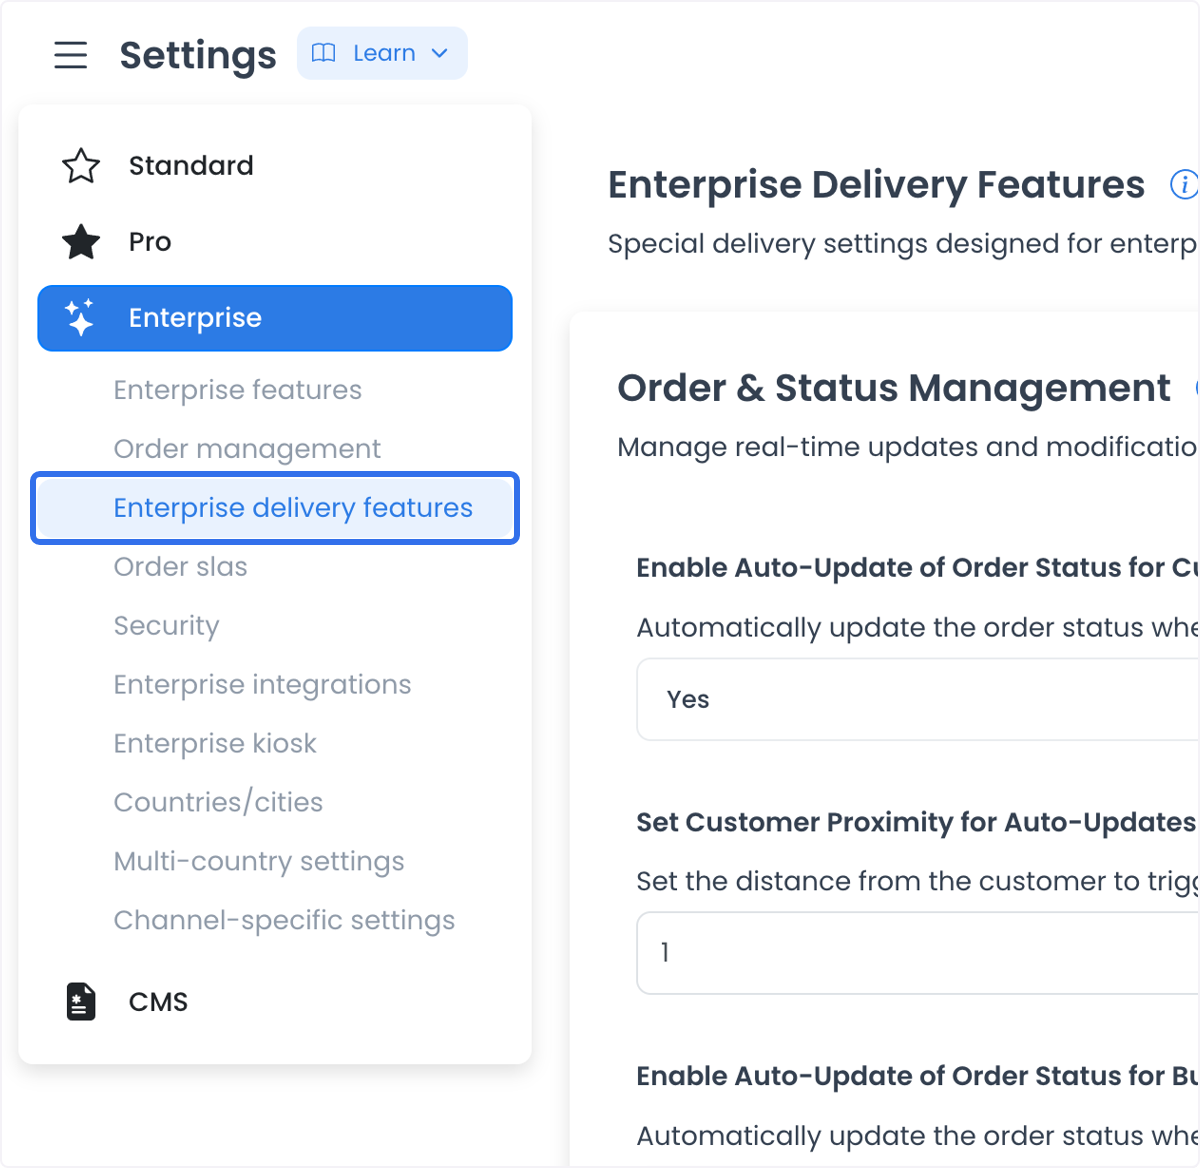Open Enterprise integrations page
1200x1168 pixels.
pyautogui.click(x=262, y=685)
